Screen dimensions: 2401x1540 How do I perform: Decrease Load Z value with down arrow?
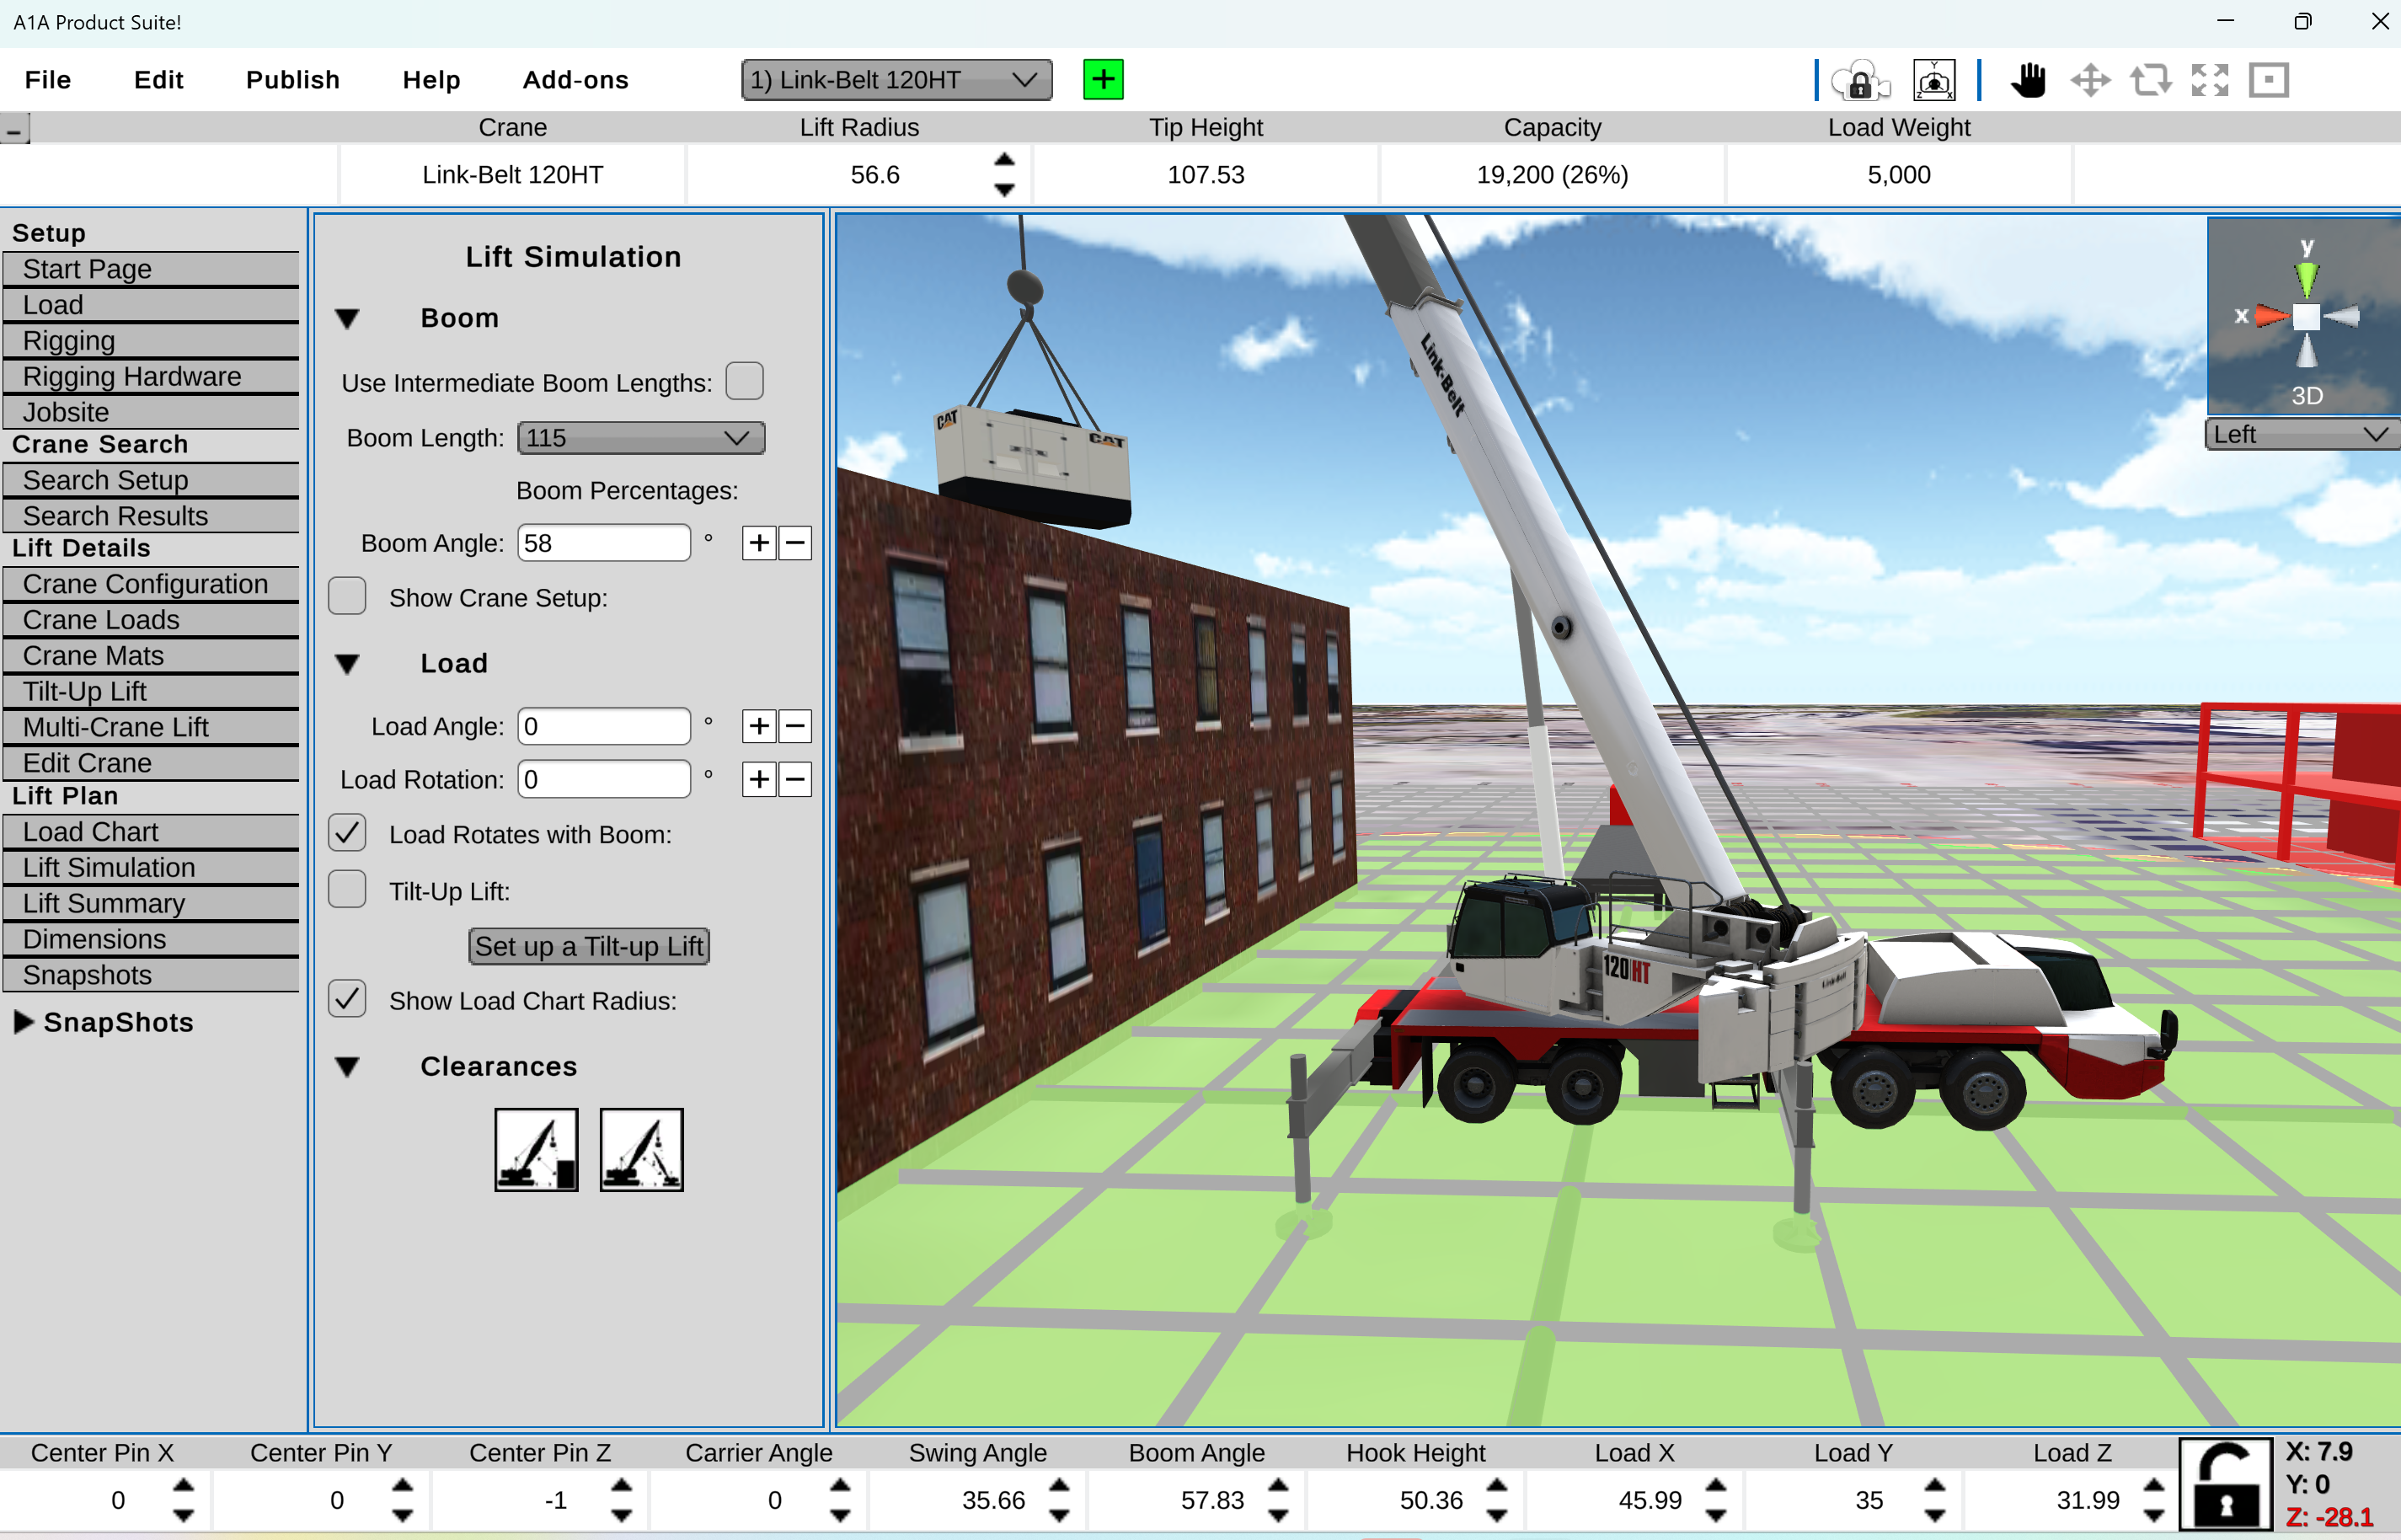(x=2154, y=1515)
